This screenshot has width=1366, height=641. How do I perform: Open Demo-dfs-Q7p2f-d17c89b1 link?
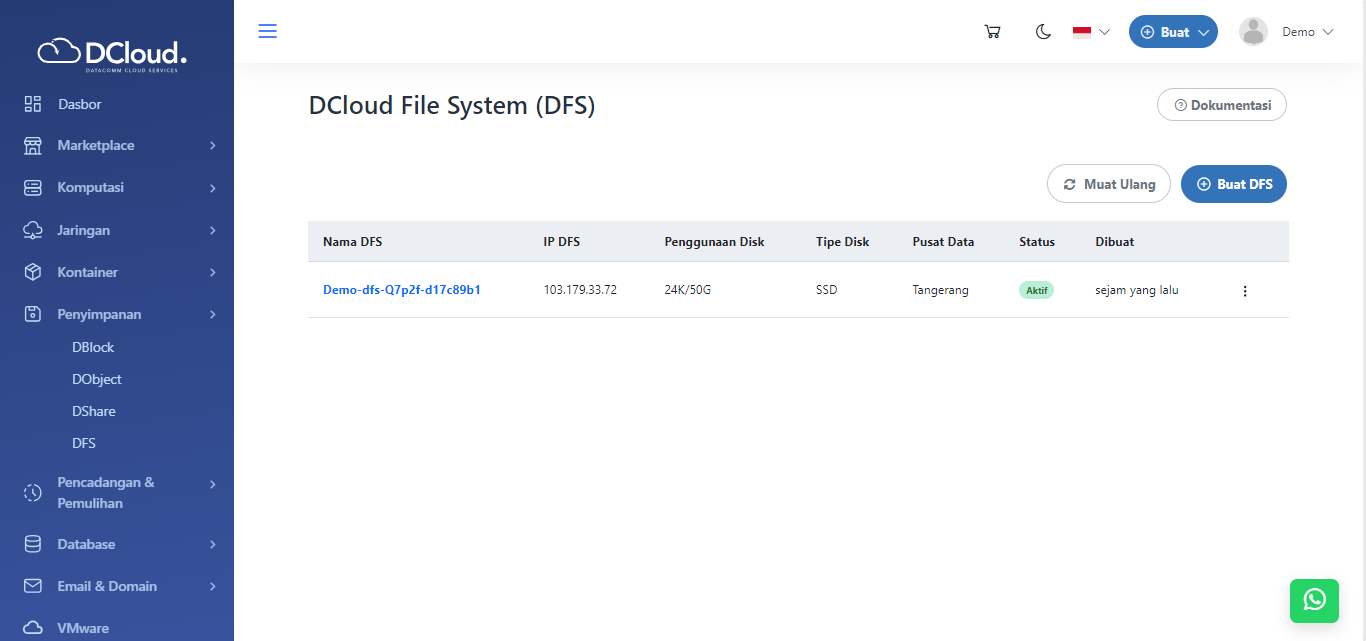[402, 290]
